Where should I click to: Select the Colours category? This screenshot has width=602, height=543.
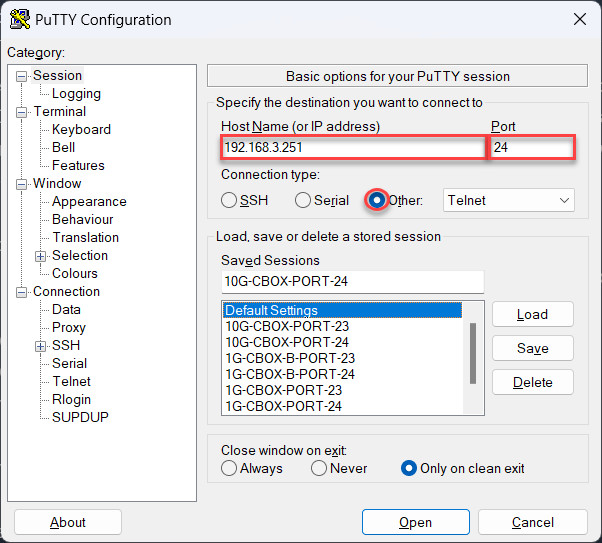(75, 274)
